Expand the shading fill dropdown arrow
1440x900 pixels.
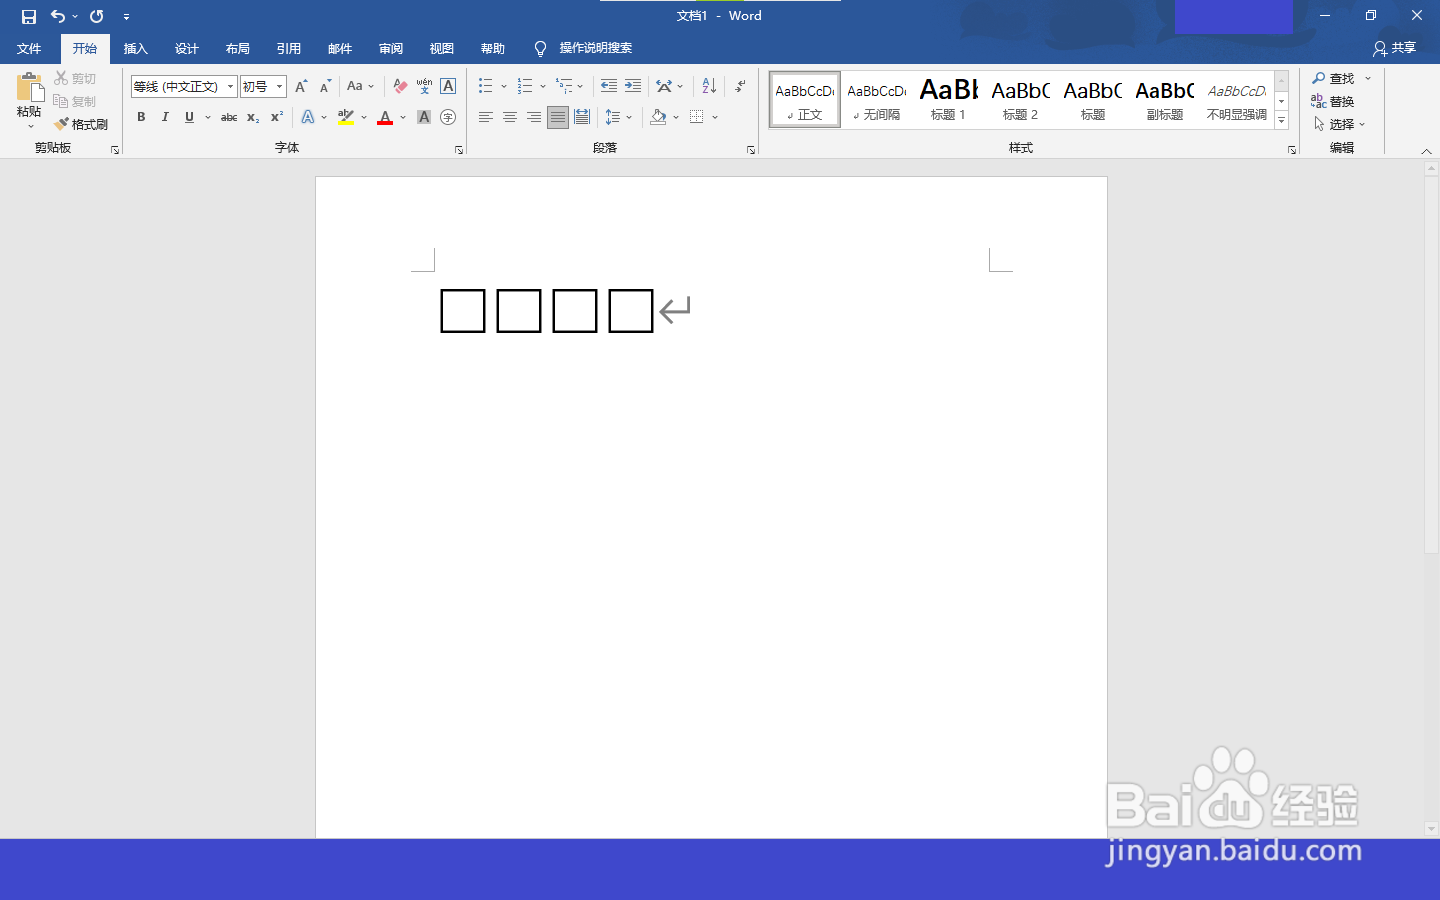coord(676,117)
